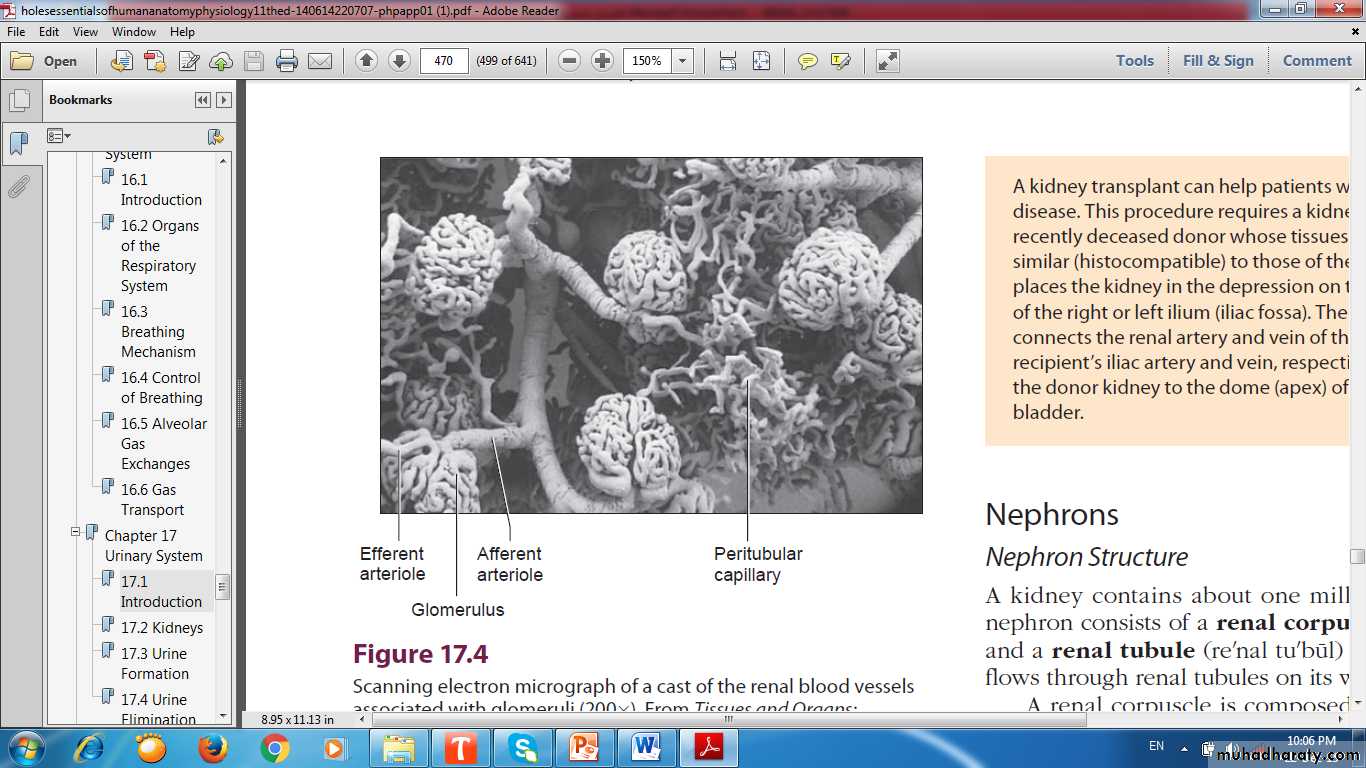This screenshot has height=768, width=1366.
Task: Click the page number input field
Action: tap(444, 61)
